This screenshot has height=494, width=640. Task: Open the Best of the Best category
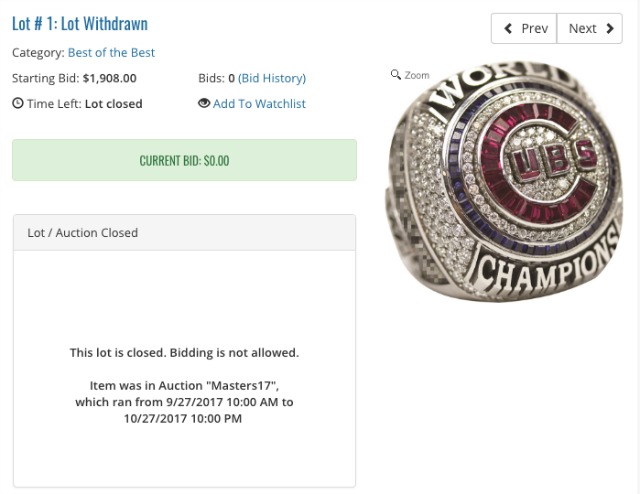(111, 52)
